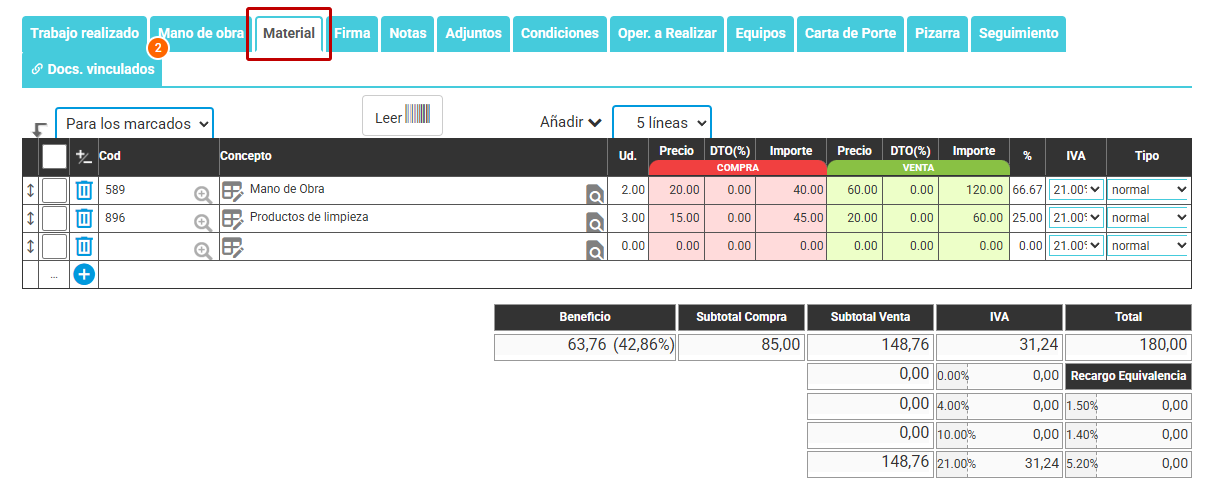This screenshot has height=501, width=1206.
Task: Open Oper. a Realizar tab
Action: pyautogui.click(x=667, y=33)
